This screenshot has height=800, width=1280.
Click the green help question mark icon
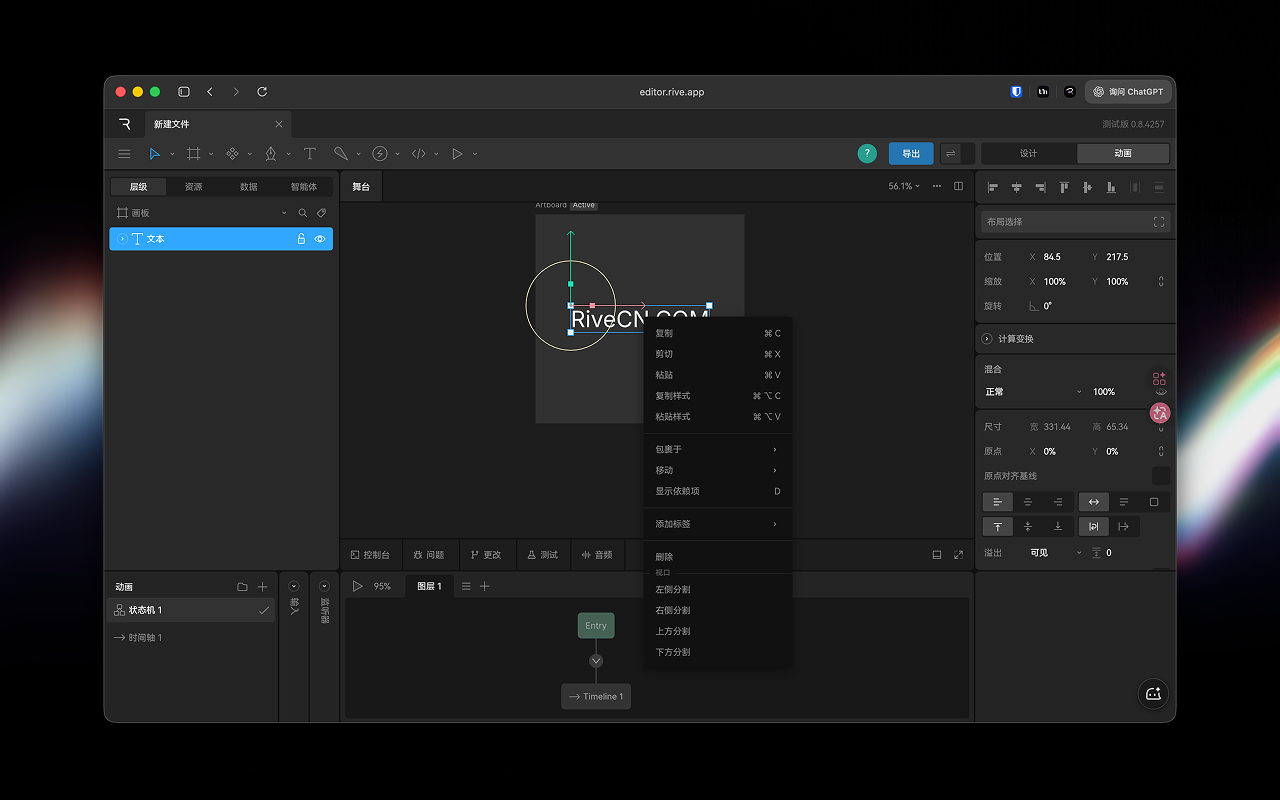pyautogui.click(x=867, y=154)
